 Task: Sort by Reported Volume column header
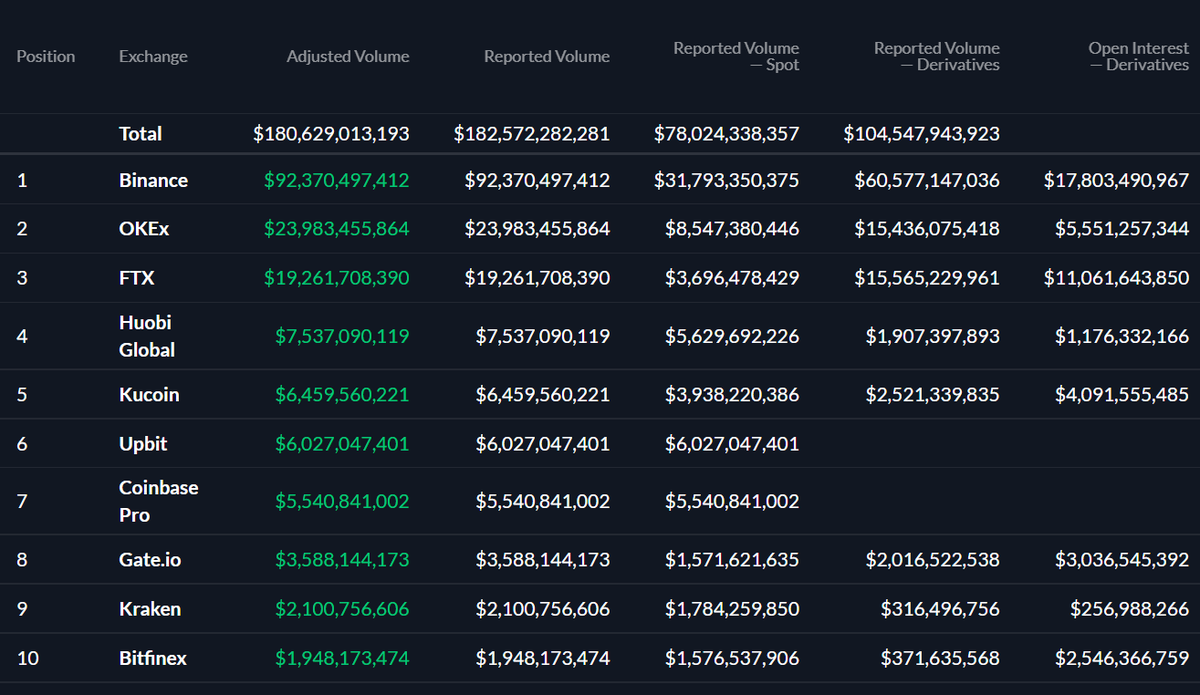pyautogui.click(x=547, y=57)
